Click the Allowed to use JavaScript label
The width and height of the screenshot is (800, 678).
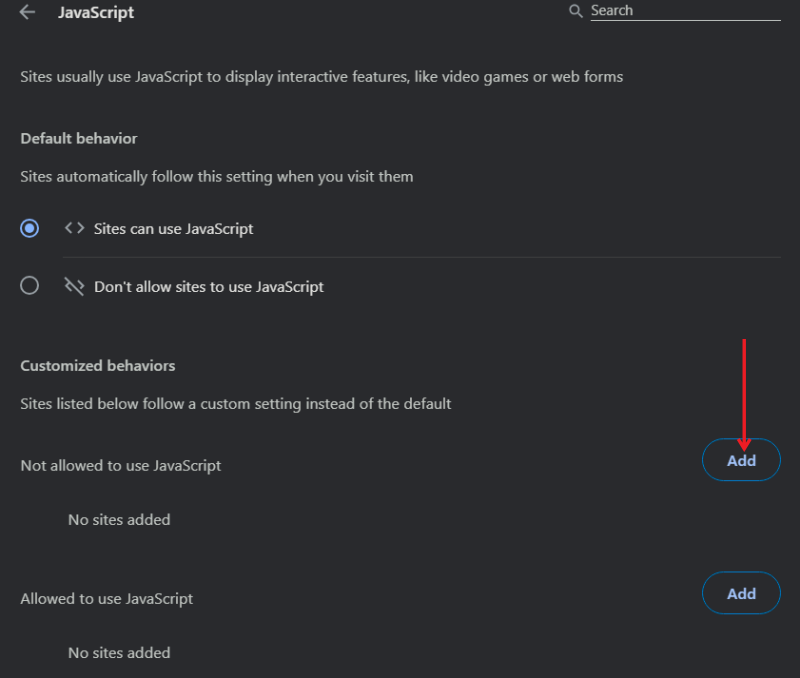point(106,598)
